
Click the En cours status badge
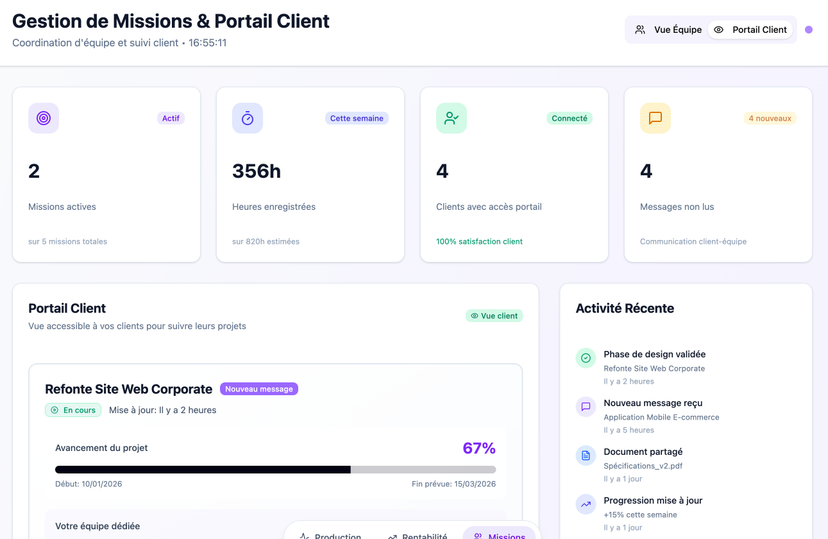pyautogui.click(x=73, y=410)
